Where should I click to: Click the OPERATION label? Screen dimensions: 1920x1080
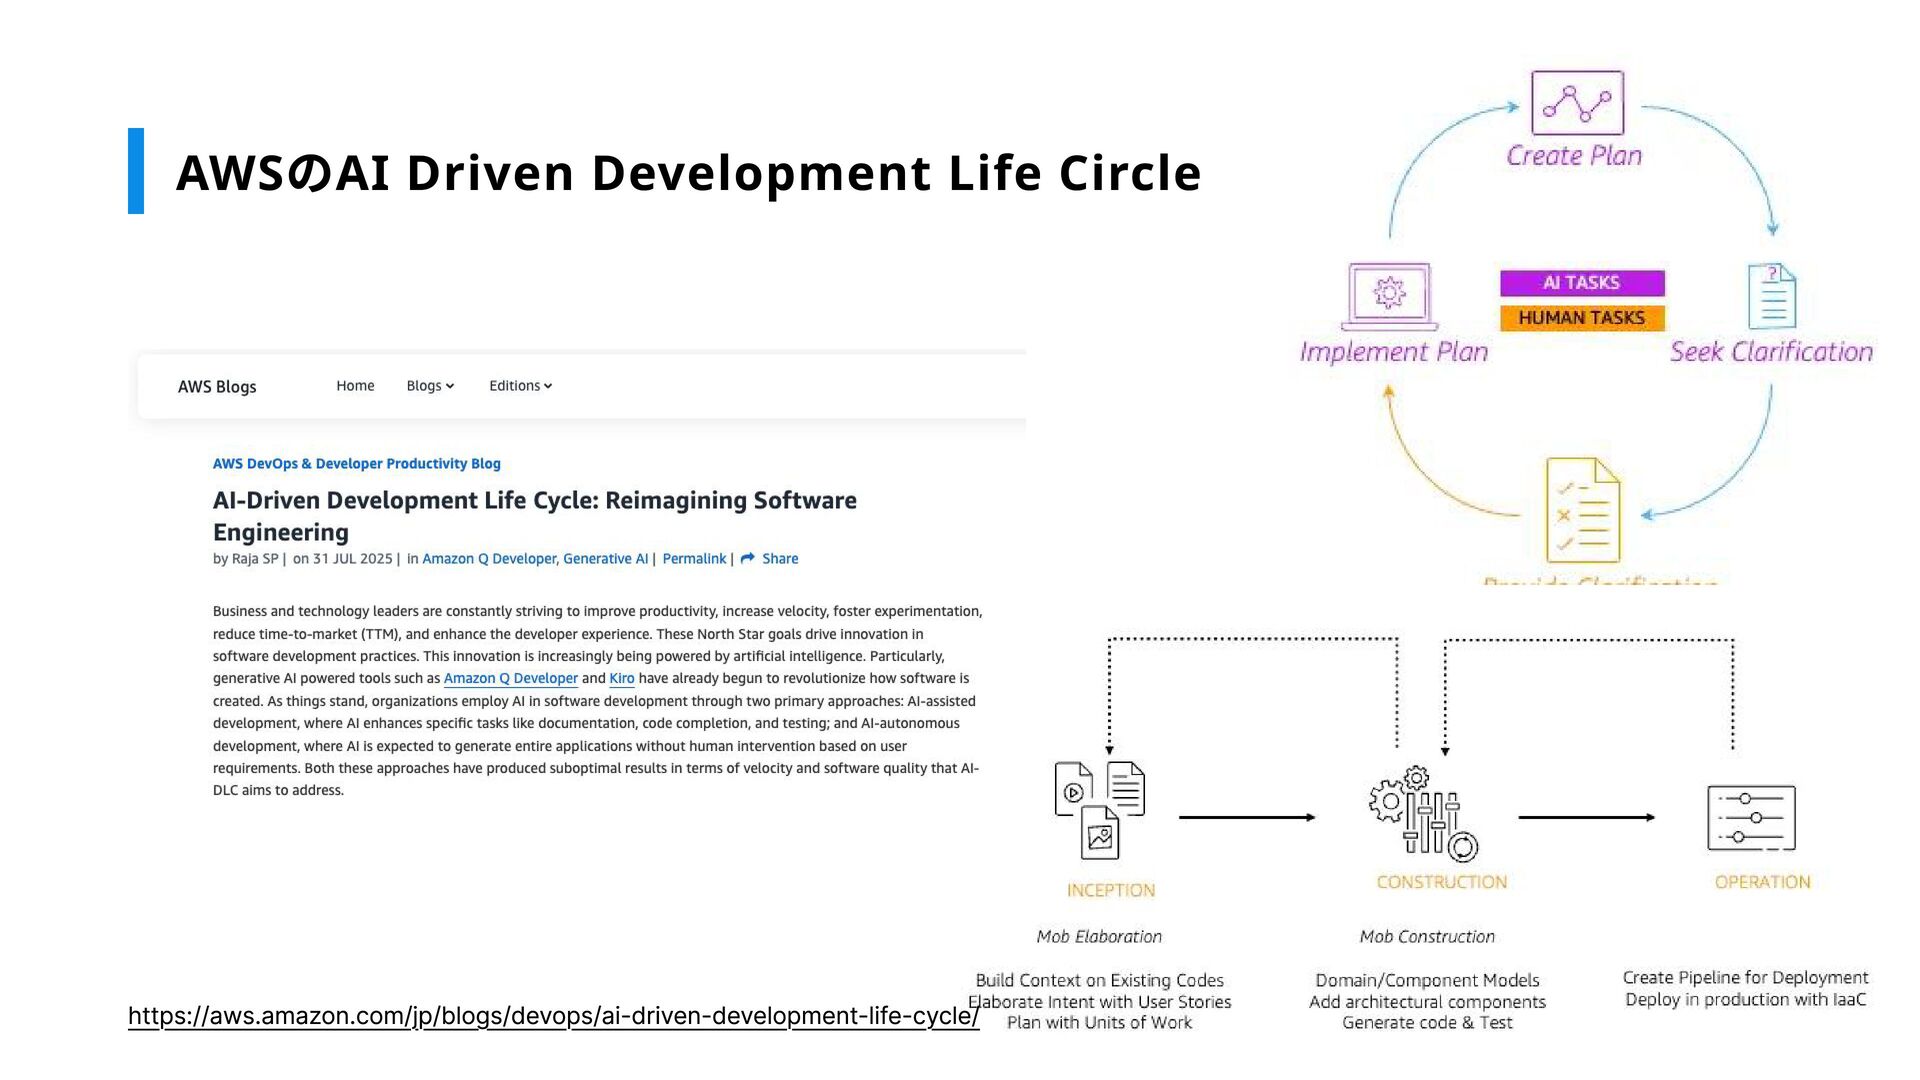pos(1762,882)
